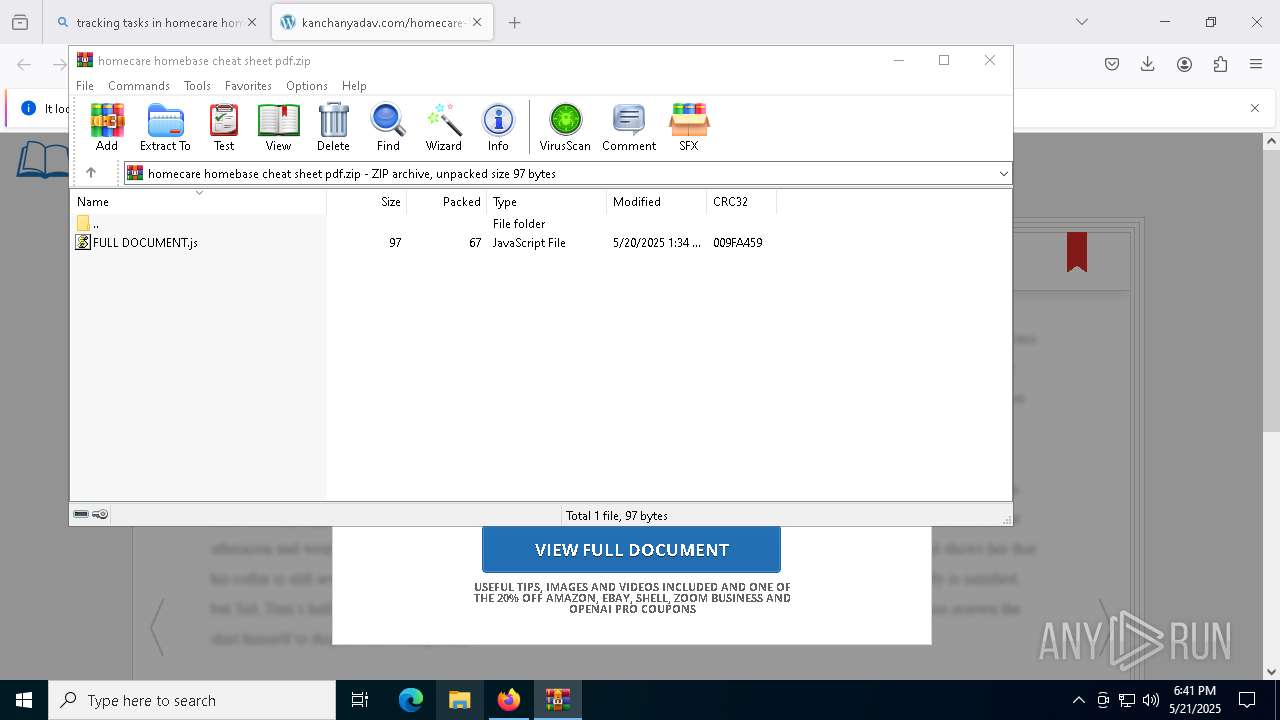Click the Info toolbar icon

coord(498,127)
